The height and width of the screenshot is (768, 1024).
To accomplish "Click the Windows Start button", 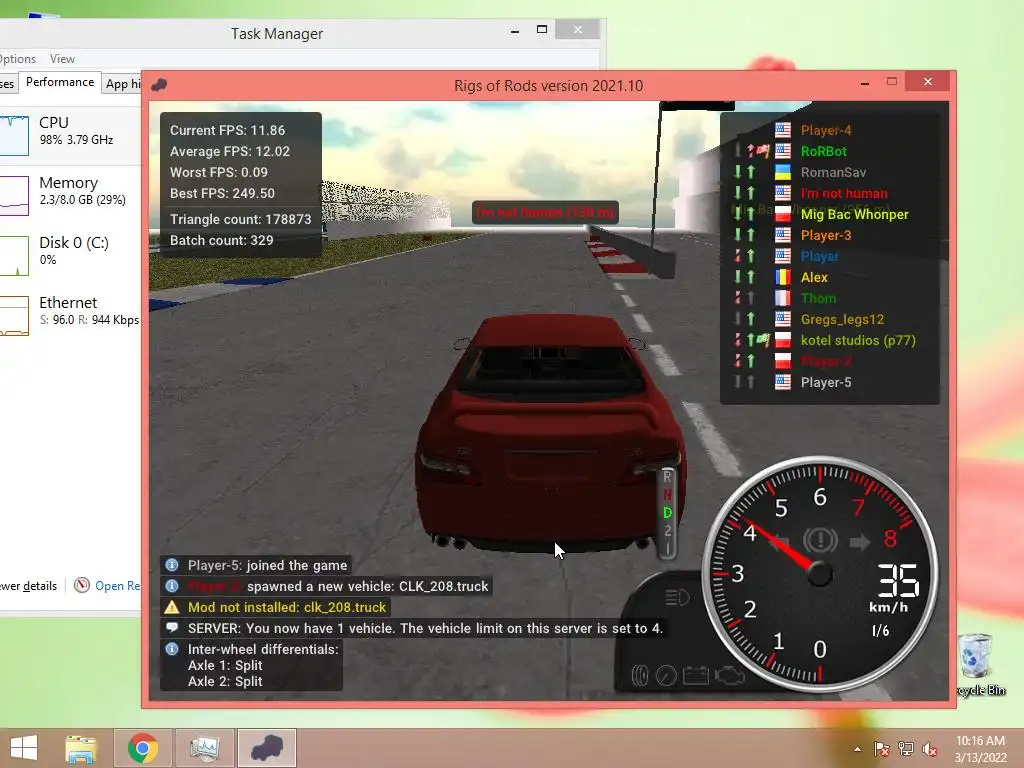I will [24, 748].
